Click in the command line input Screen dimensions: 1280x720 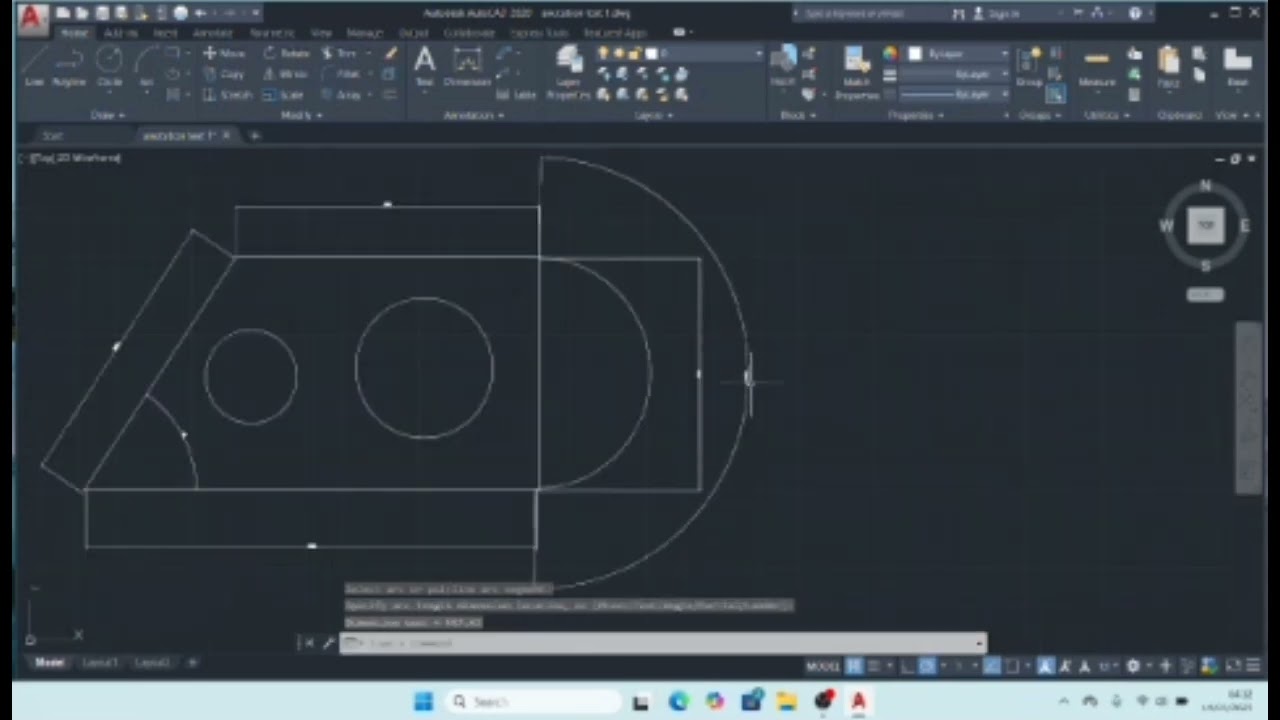click(x=663, y=643)
